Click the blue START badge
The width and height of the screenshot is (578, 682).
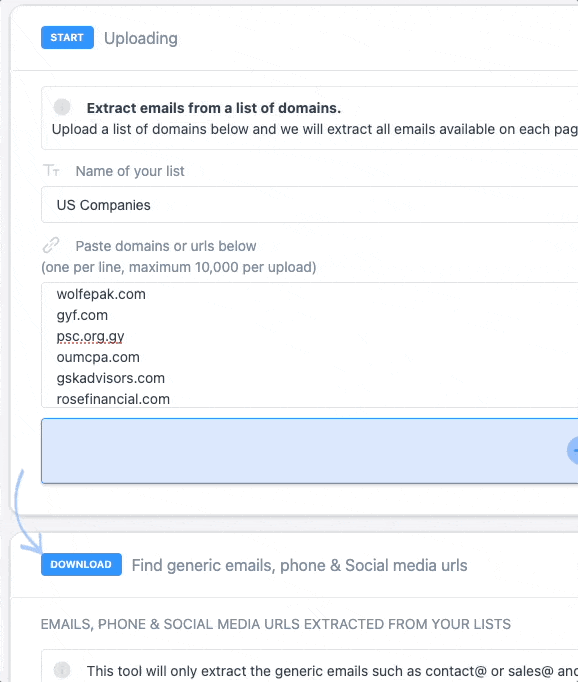point(67,37)
